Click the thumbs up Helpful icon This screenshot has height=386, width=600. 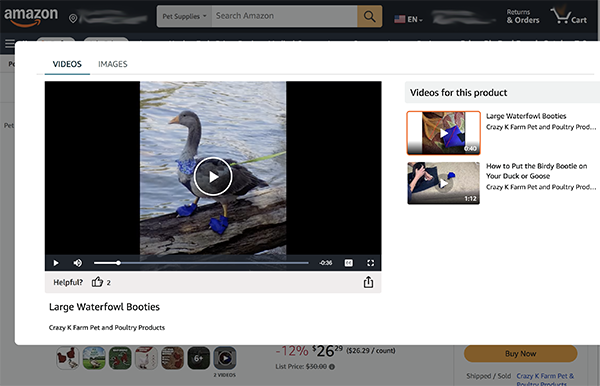97,282
